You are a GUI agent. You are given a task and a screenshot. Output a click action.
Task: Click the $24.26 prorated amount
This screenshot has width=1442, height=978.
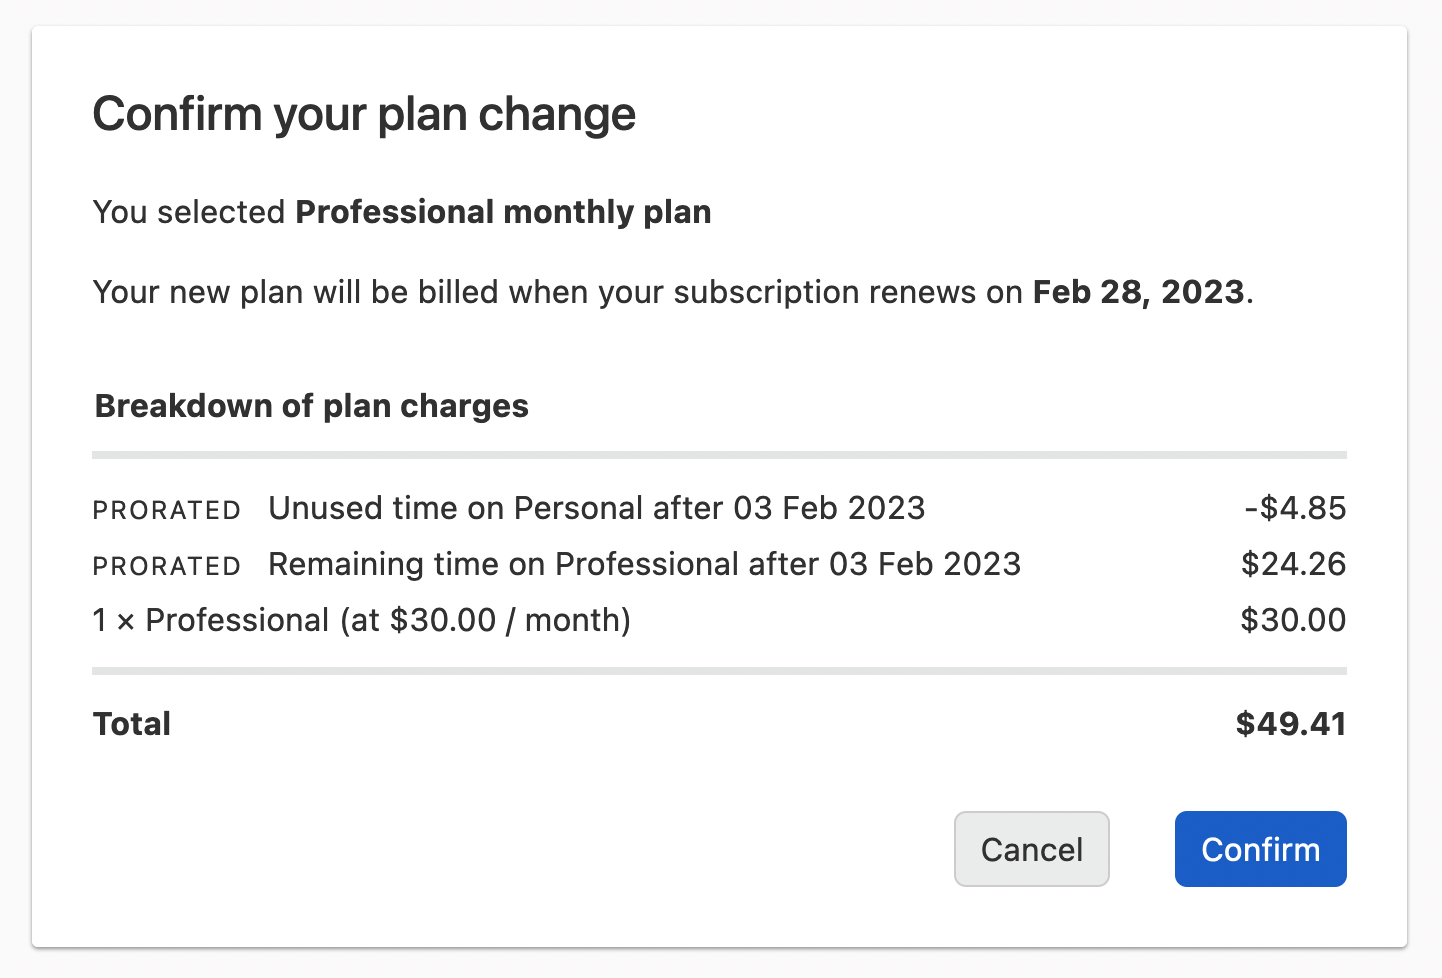click(x=1293, y=564)
